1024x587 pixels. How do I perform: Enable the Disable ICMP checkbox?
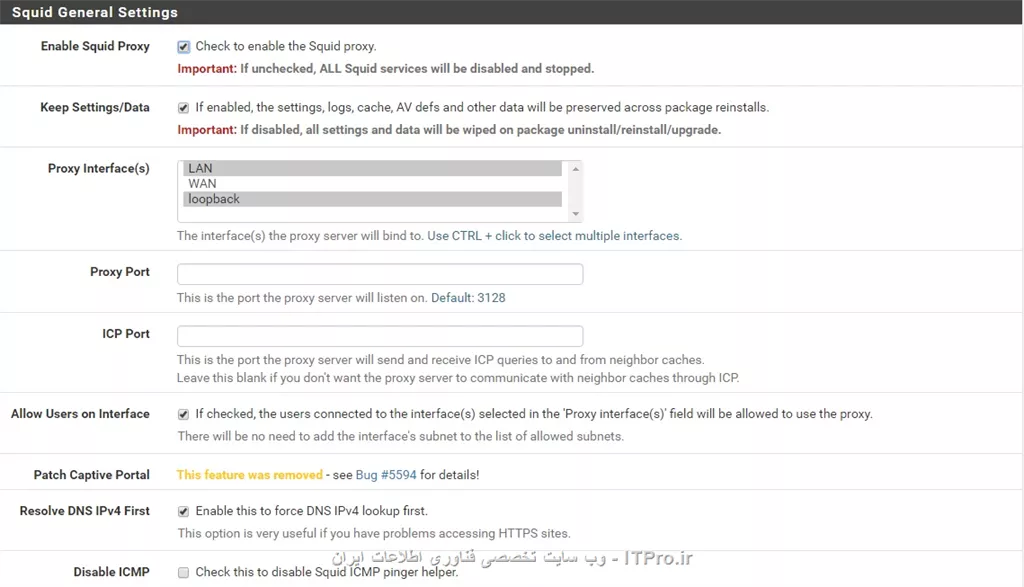point(184,573)
